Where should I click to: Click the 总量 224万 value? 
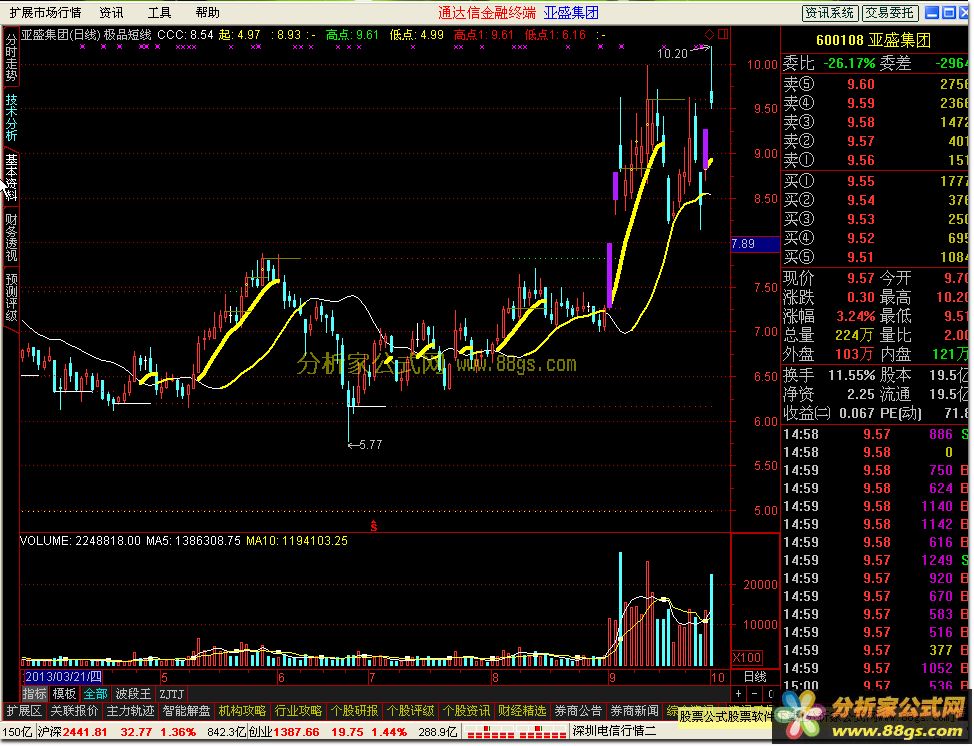854,335
